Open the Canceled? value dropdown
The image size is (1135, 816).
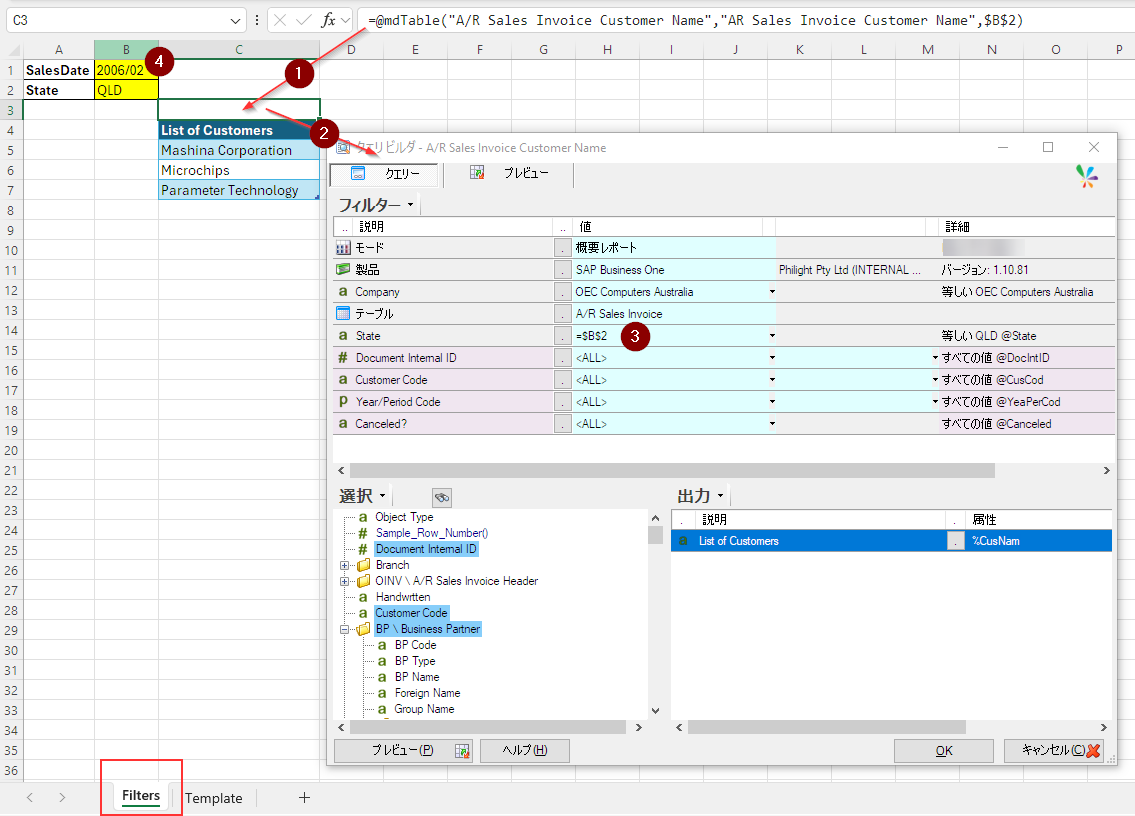pyautogui.click(x=772, y=424)
